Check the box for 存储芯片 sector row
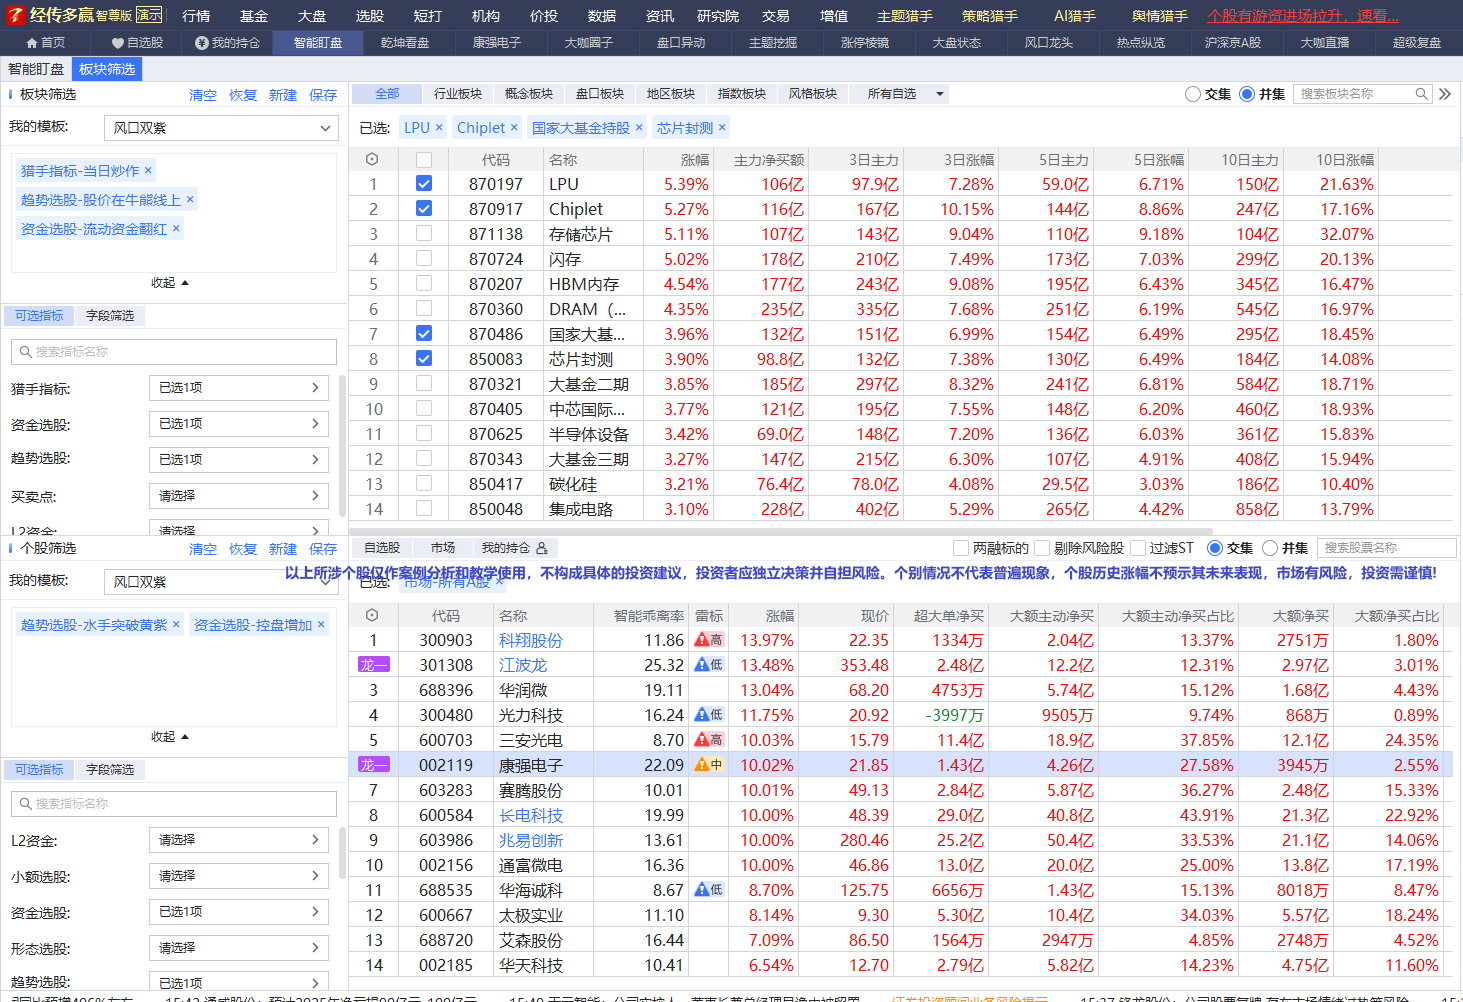1463x1002 pixels. [x=424, y=234]
